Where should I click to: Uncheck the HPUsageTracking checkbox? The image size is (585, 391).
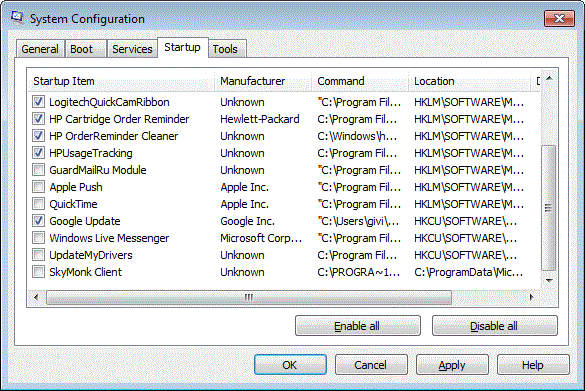[38, 153]
